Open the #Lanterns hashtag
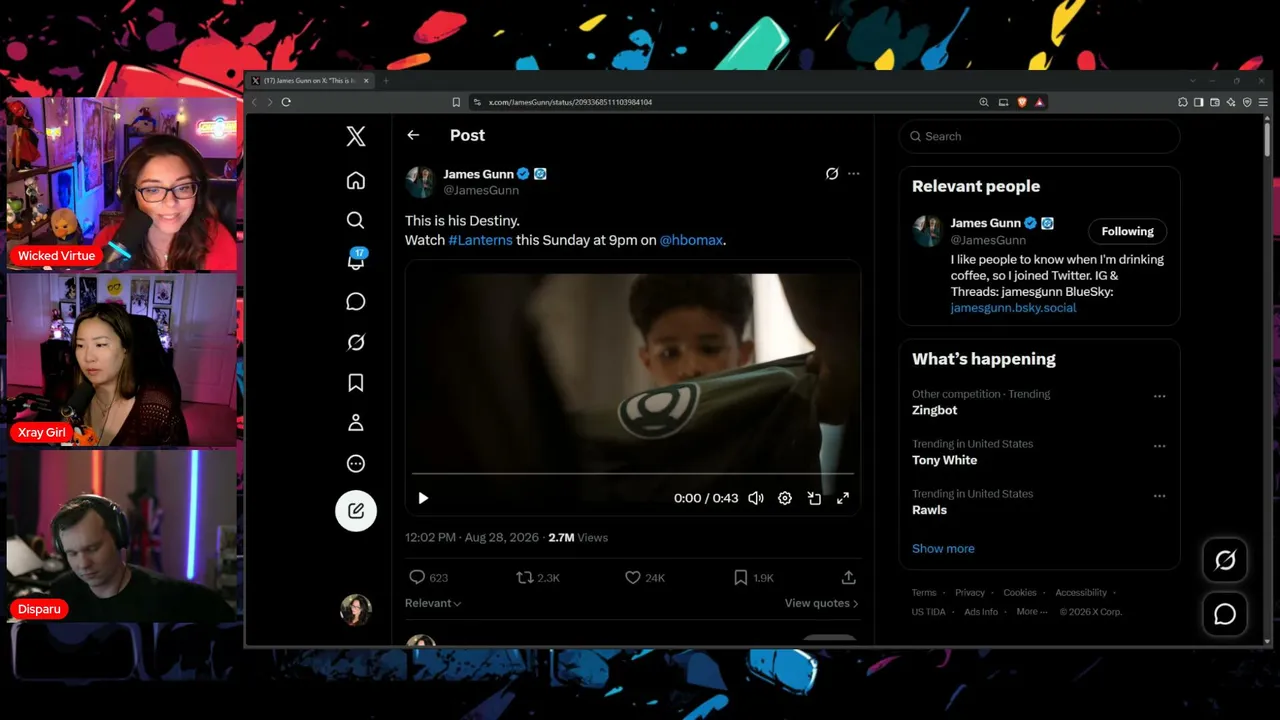1280x720 pixels. (480, 240)
